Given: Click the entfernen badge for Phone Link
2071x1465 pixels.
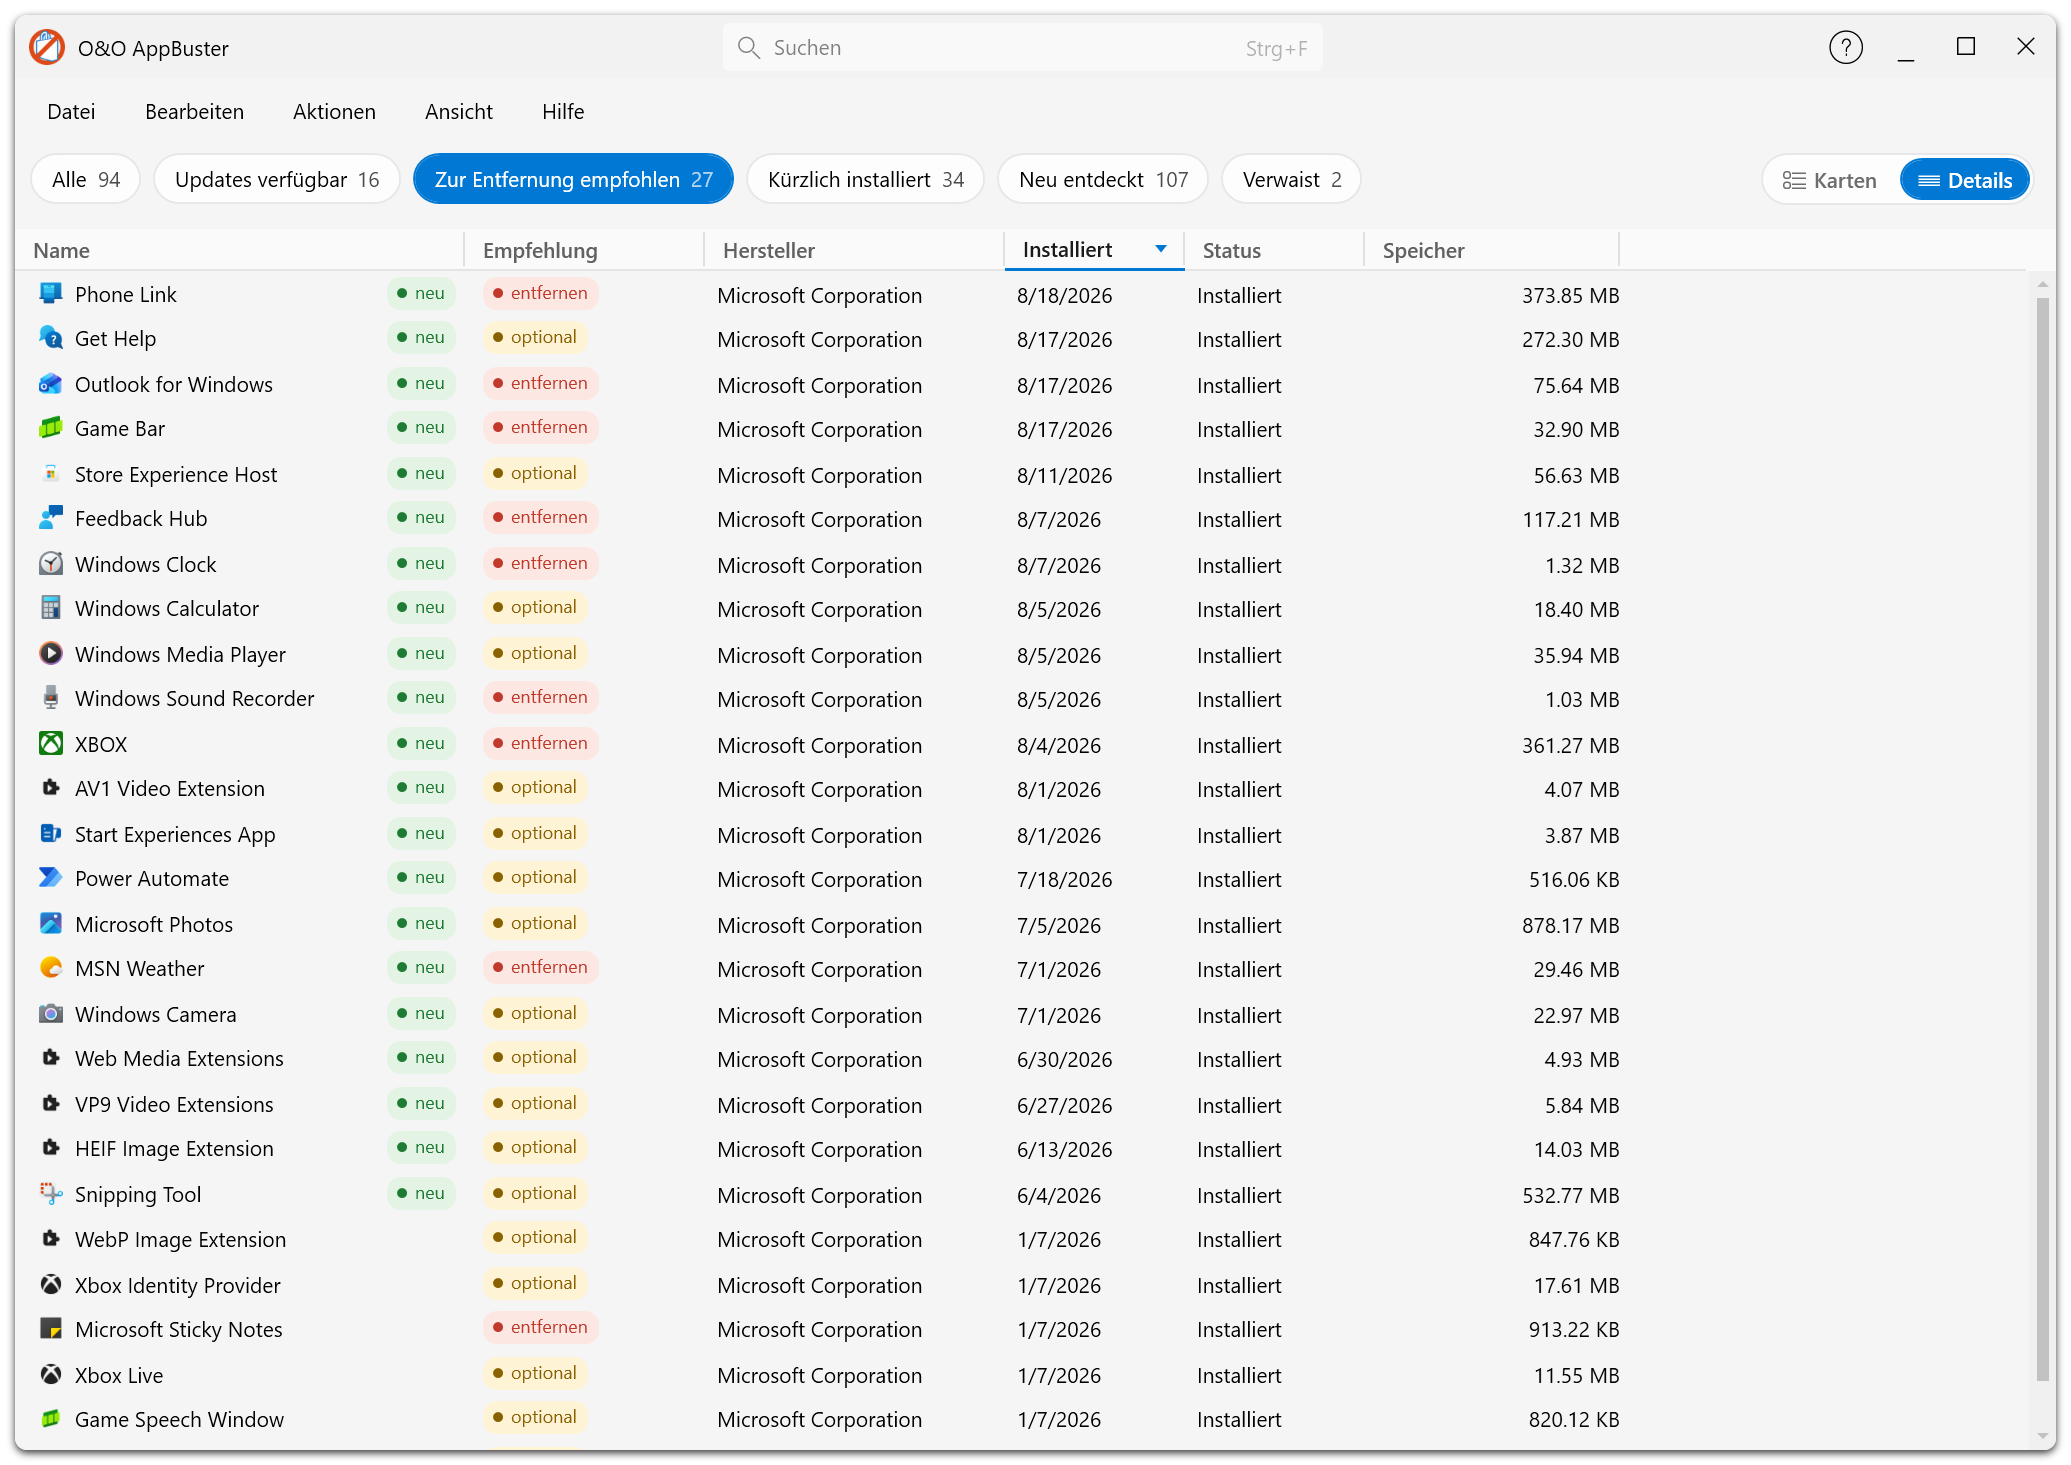Looking at the screenshot, I should click(x=540, y=293).
